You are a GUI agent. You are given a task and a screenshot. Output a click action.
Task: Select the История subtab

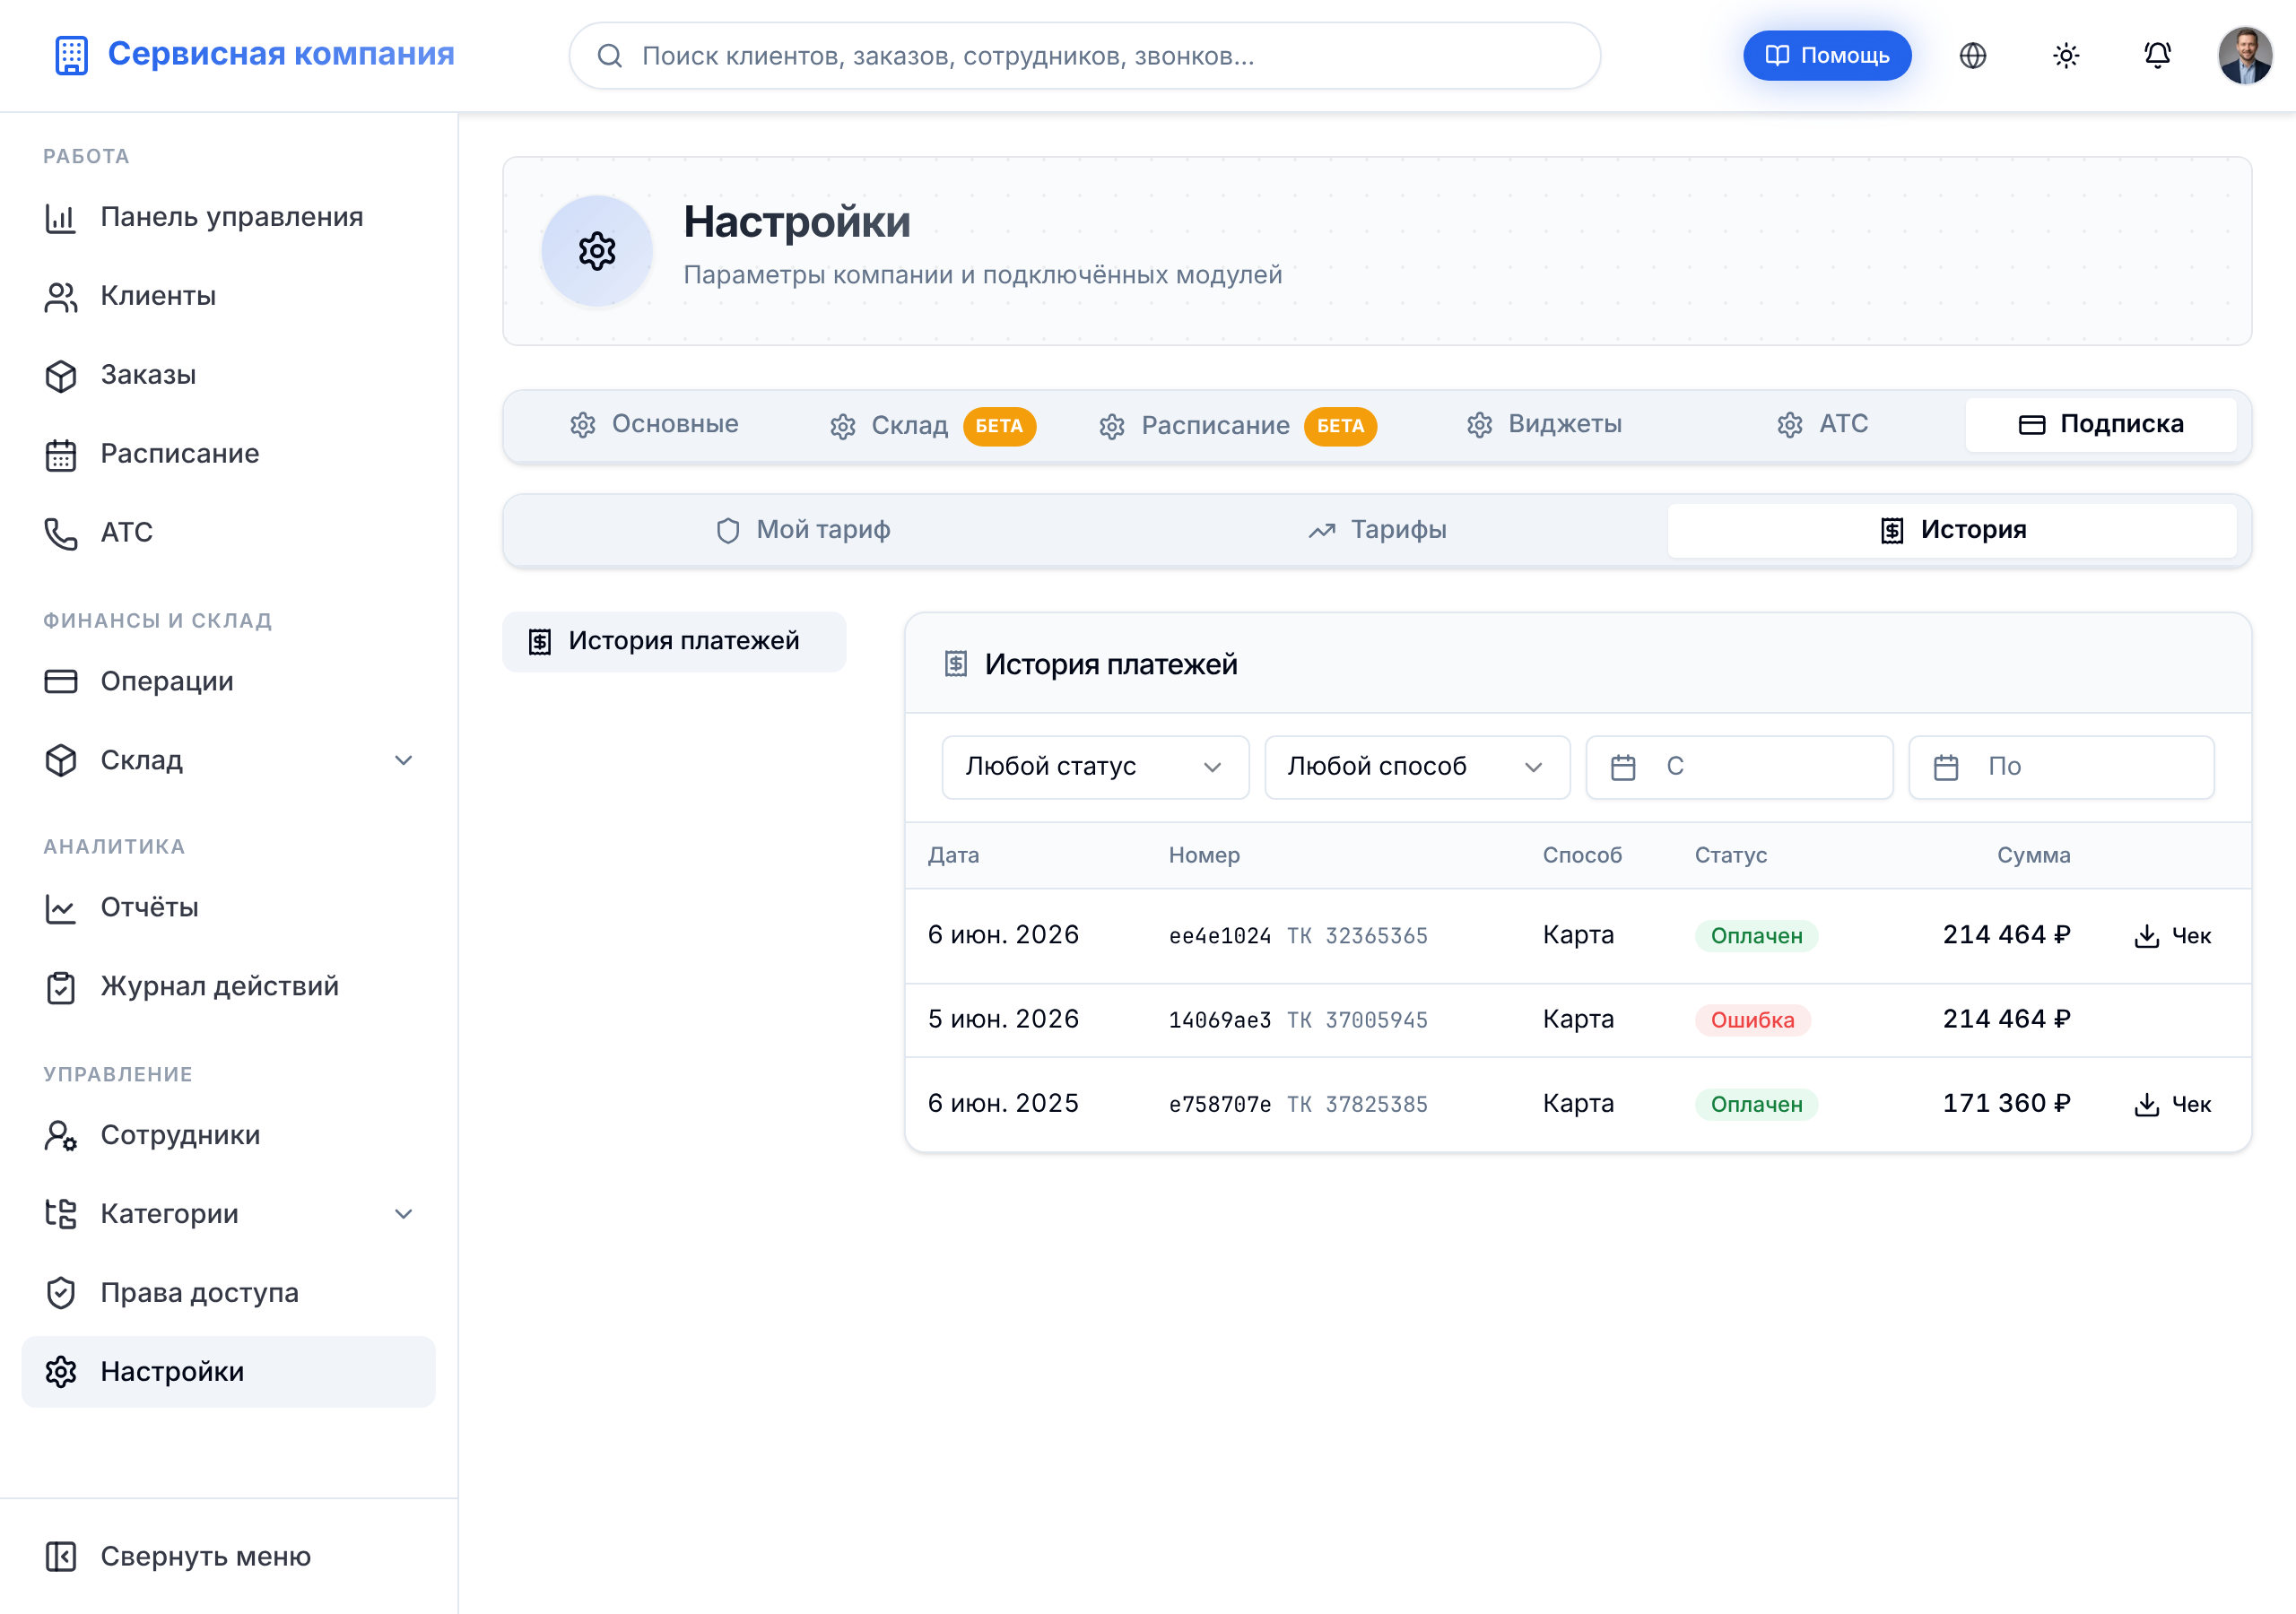pyautogui.click(x=1952, y=530)
